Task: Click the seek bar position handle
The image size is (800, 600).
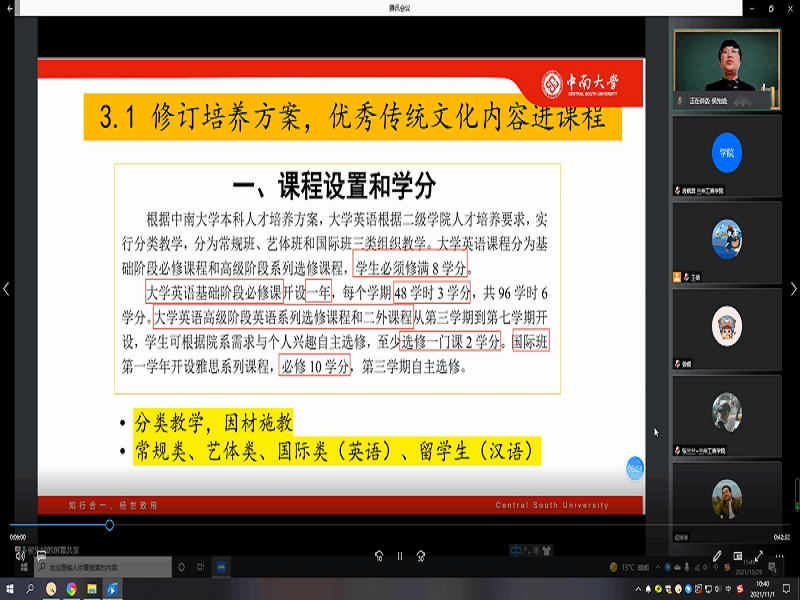Action: pyautogui.click(x=109, y=525)
